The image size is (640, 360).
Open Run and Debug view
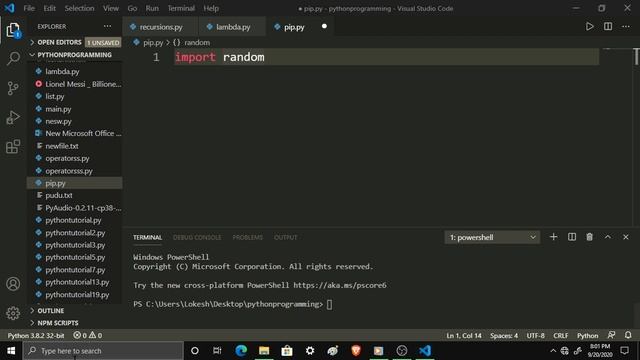[x=13, y=118]
